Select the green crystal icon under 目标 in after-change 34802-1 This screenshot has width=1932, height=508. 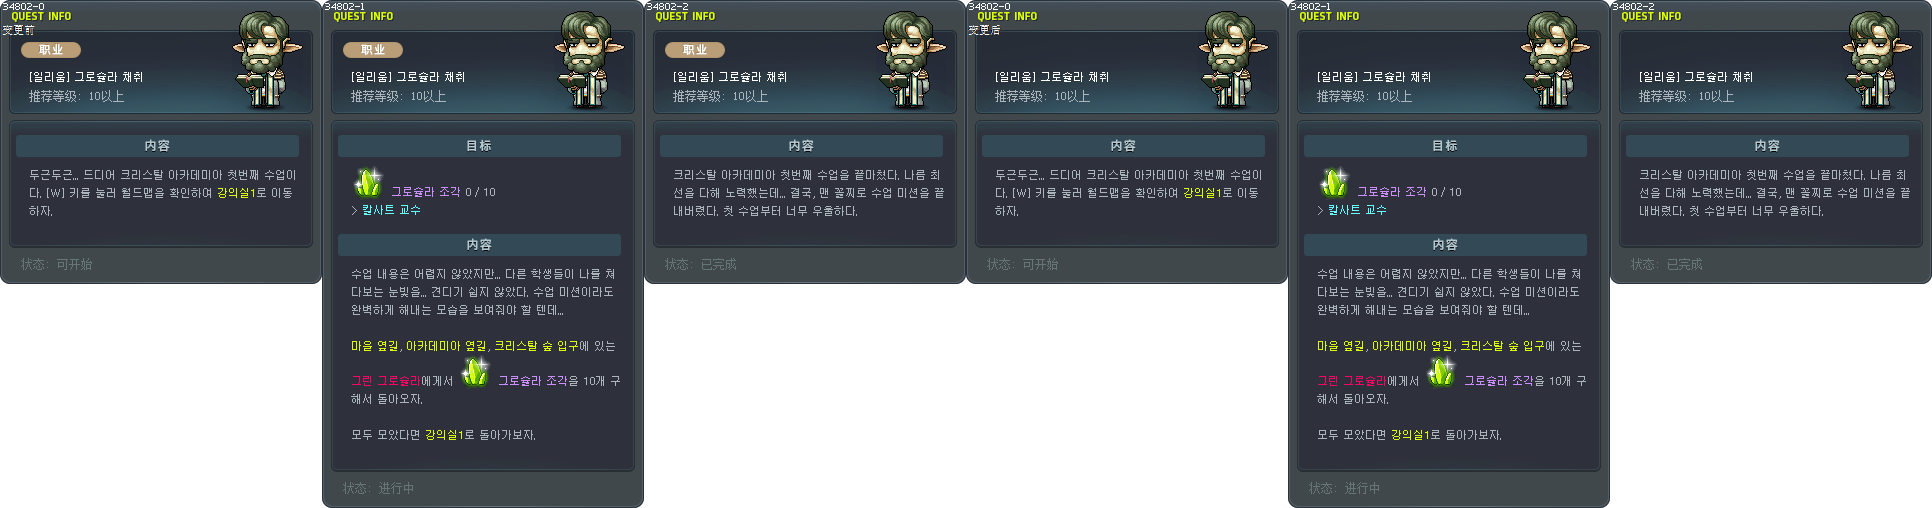tap(1334, 183)
